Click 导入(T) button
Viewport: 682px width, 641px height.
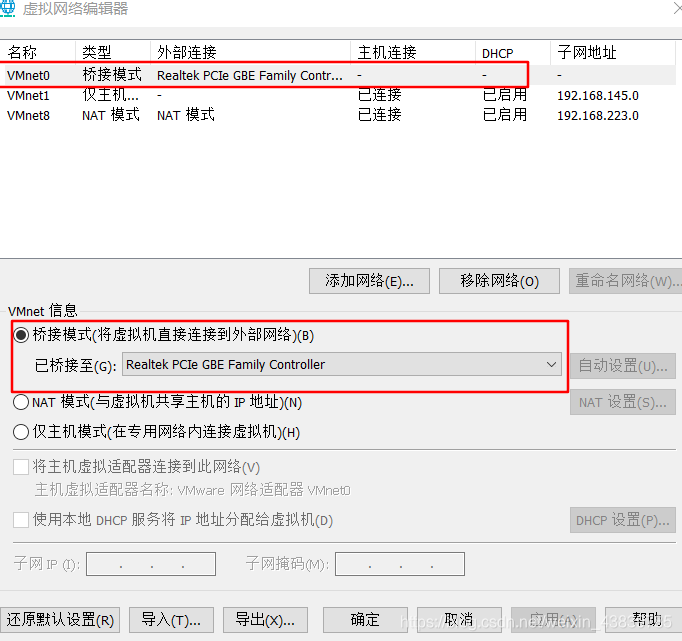(x=171, y=620)
